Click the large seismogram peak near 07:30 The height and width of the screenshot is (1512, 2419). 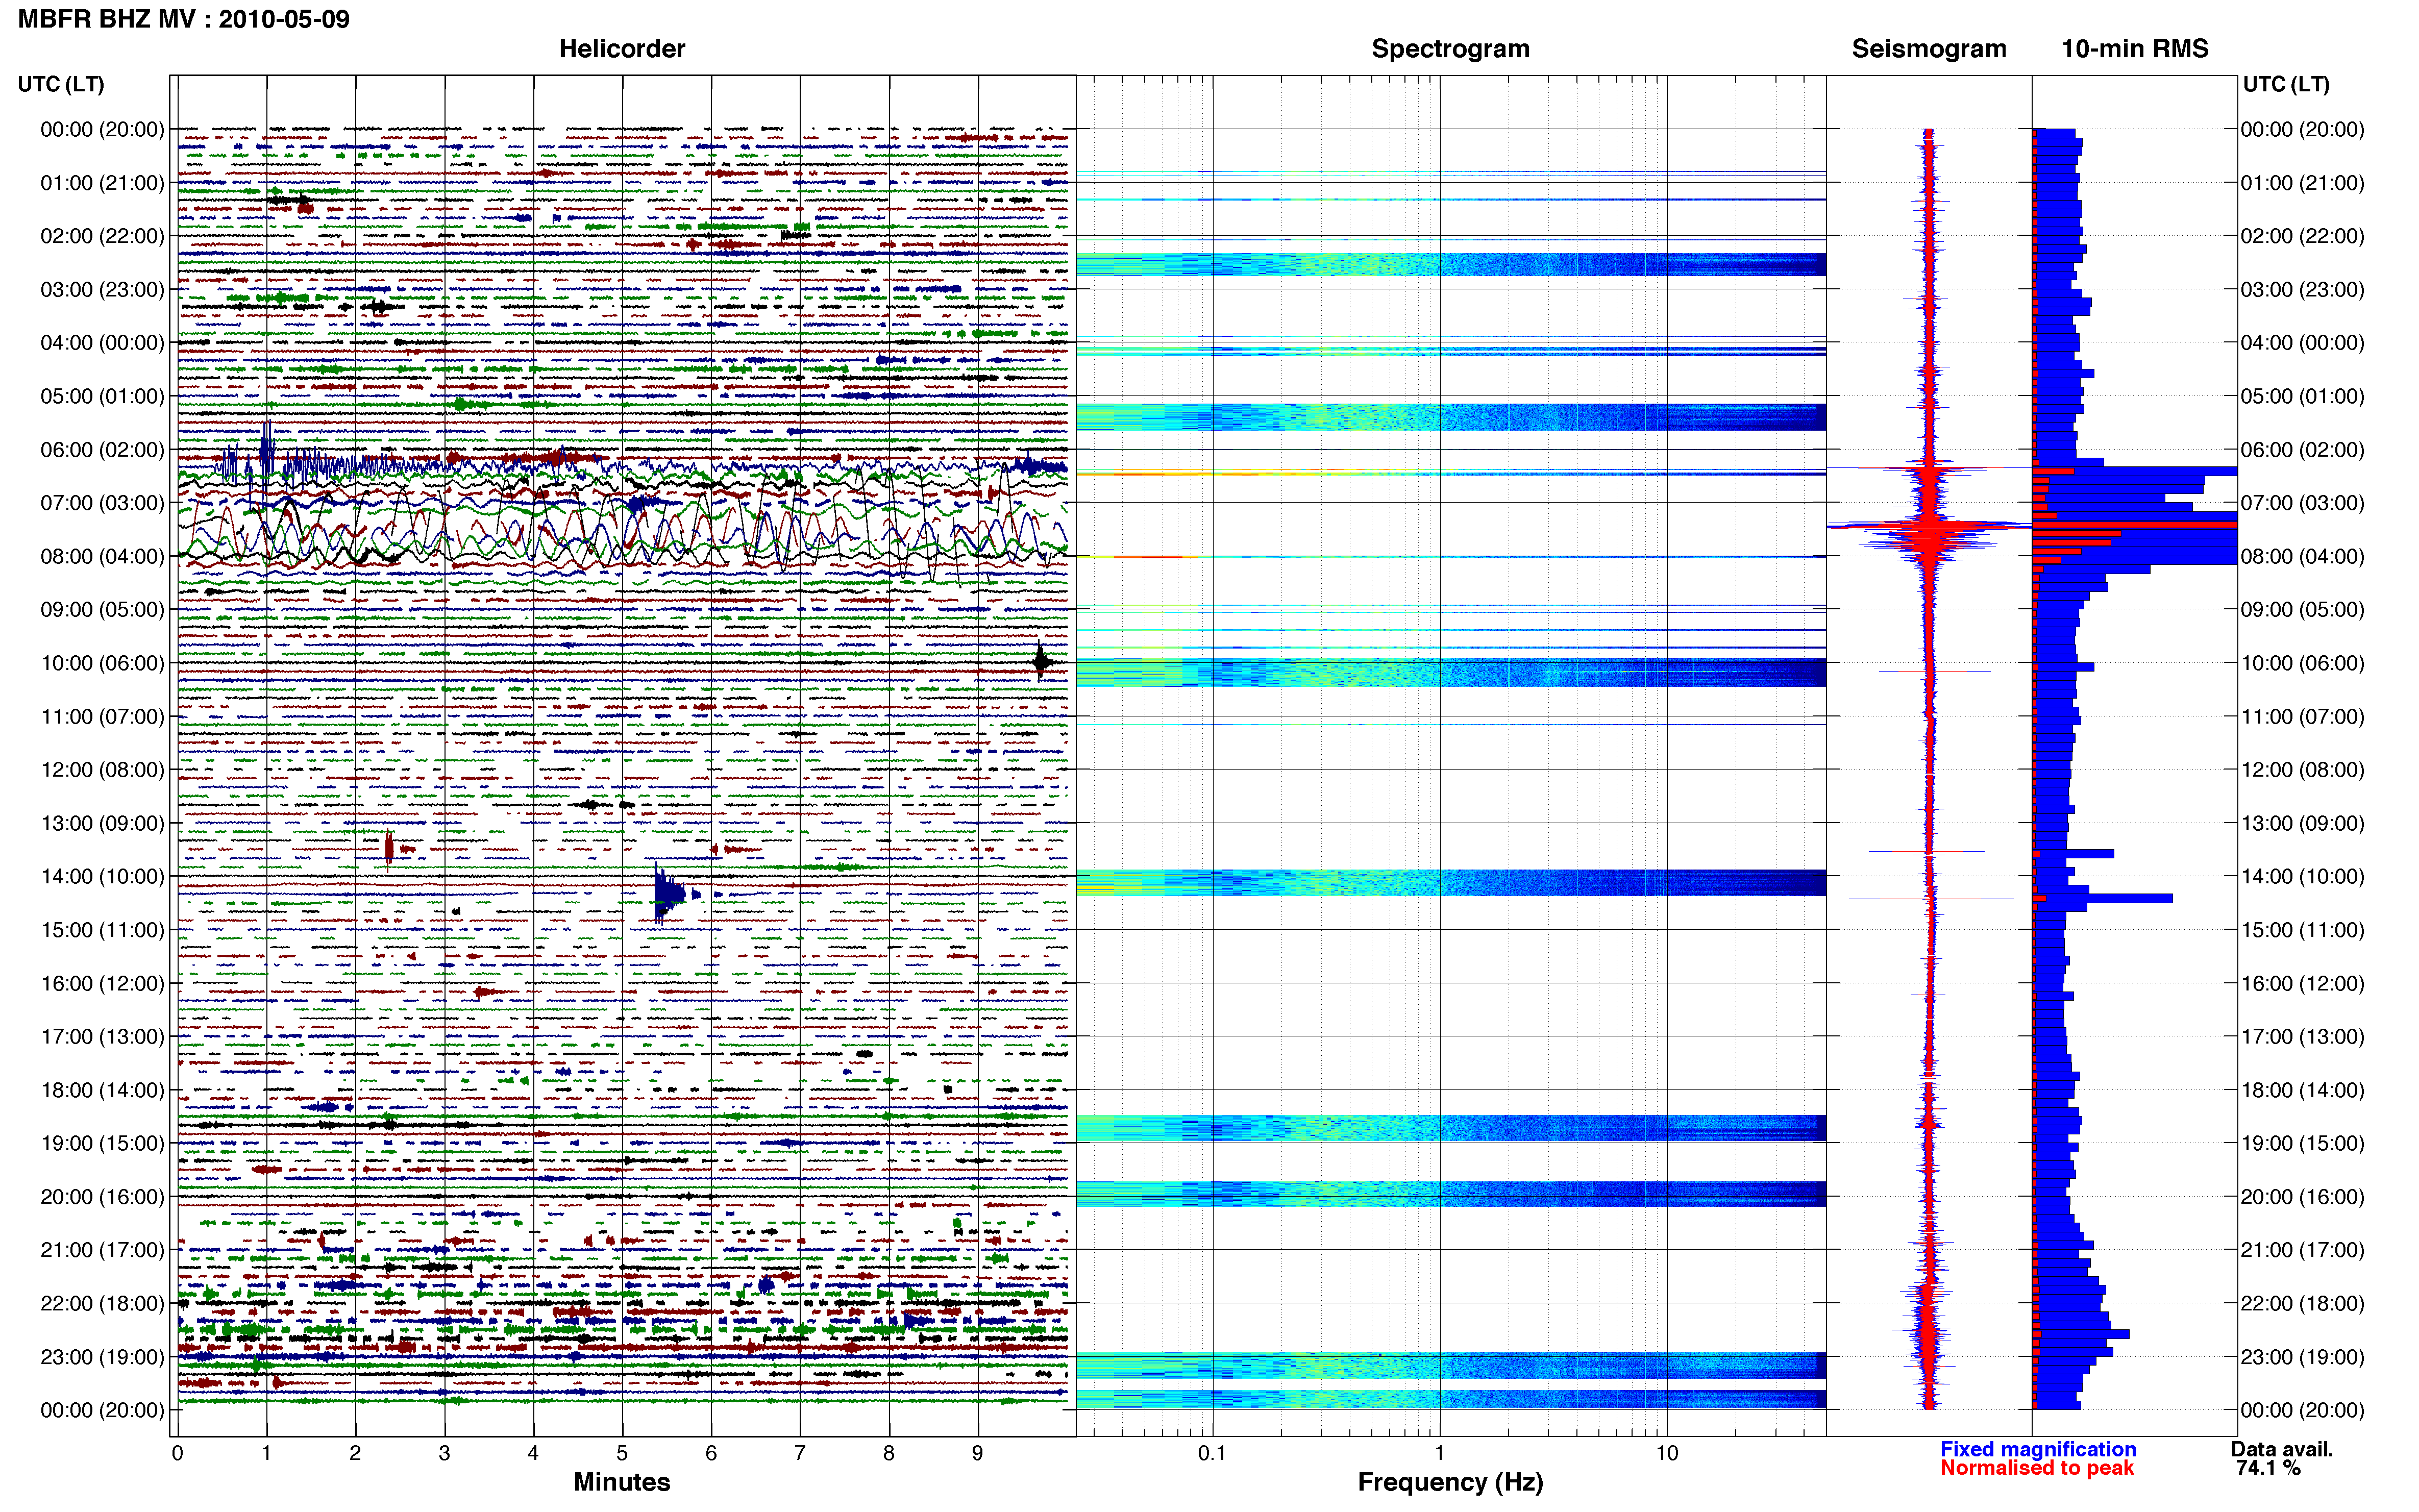(1929, 526)
